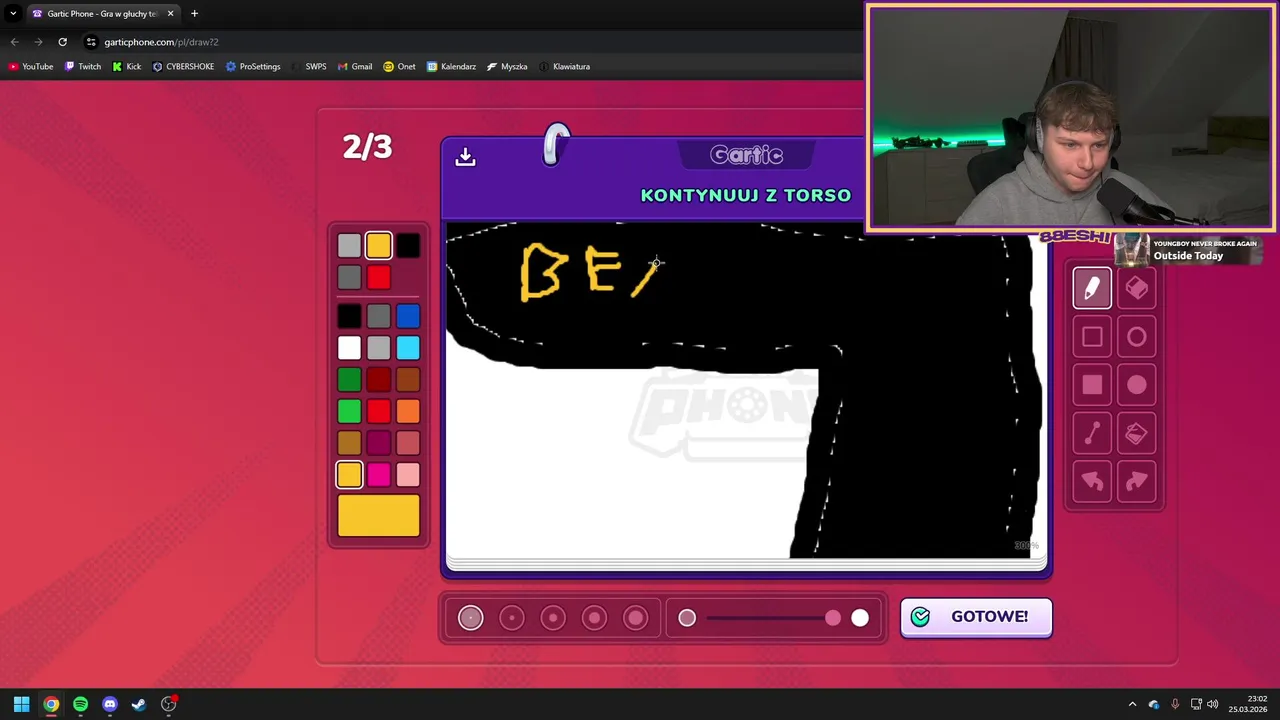This screenshot has width=1280, height=720.
Task: Choose the outlined ellipse shape tool
Action: 1137,337
